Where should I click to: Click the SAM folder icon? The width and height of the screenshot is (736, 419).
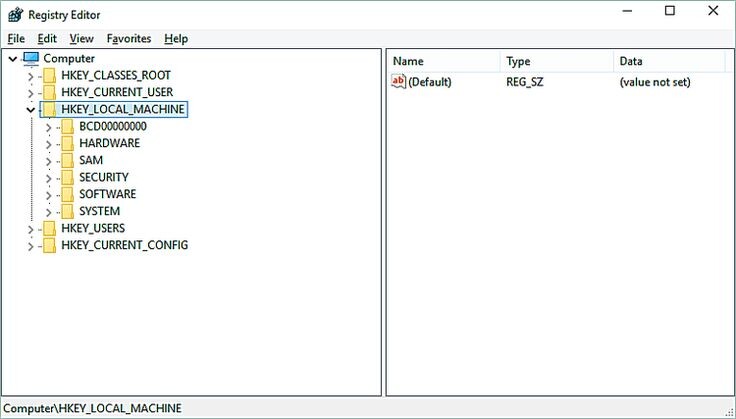pyautogui.click(x=68, y=160)
